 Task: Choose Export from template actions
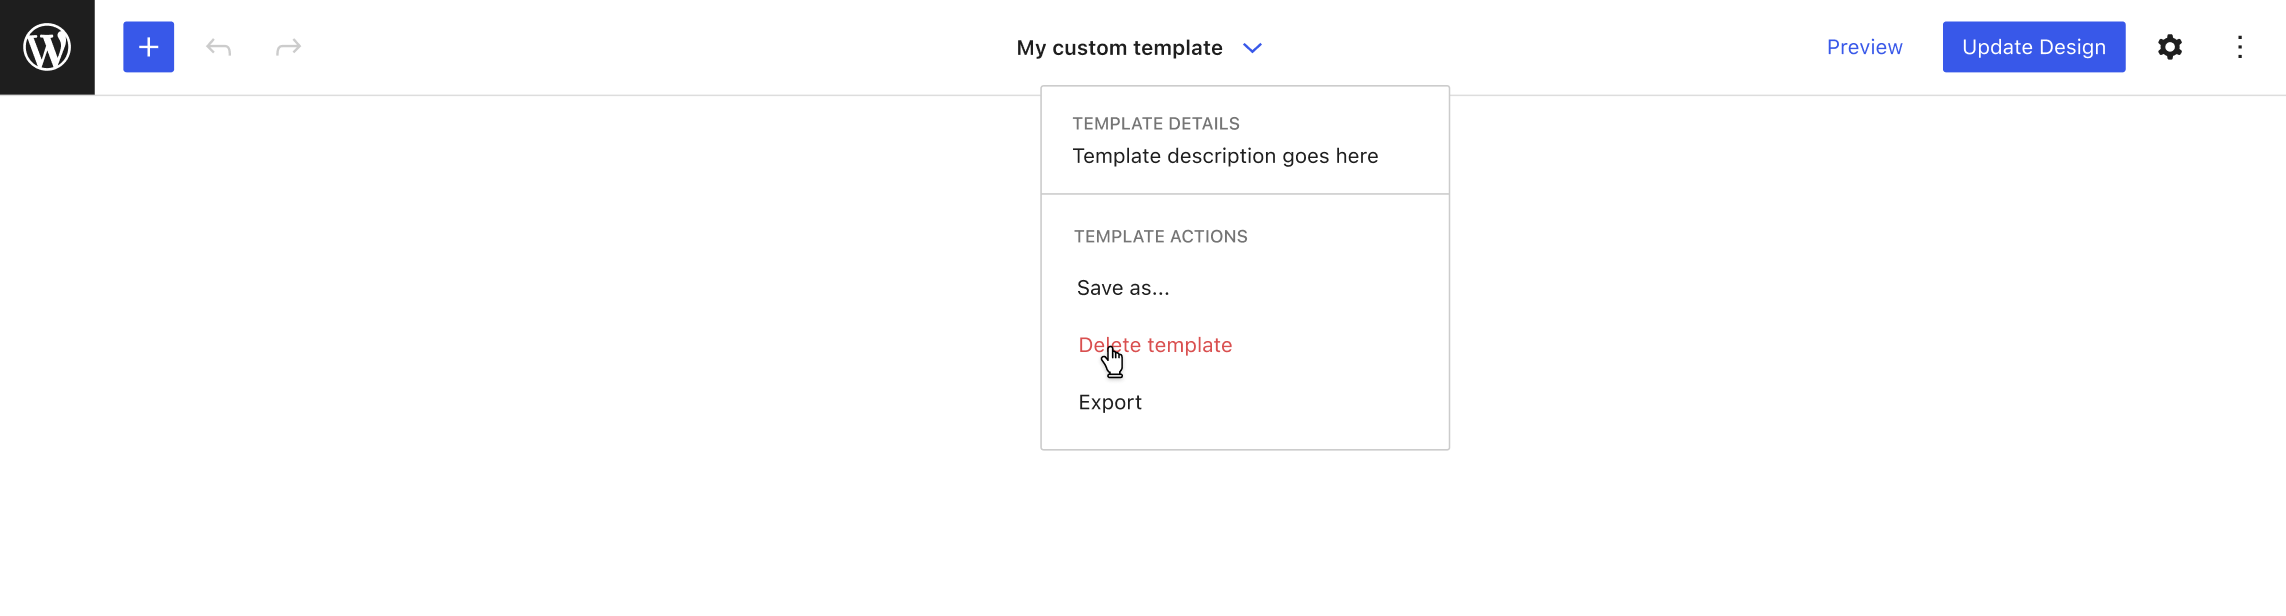(x=1110, y=402)
